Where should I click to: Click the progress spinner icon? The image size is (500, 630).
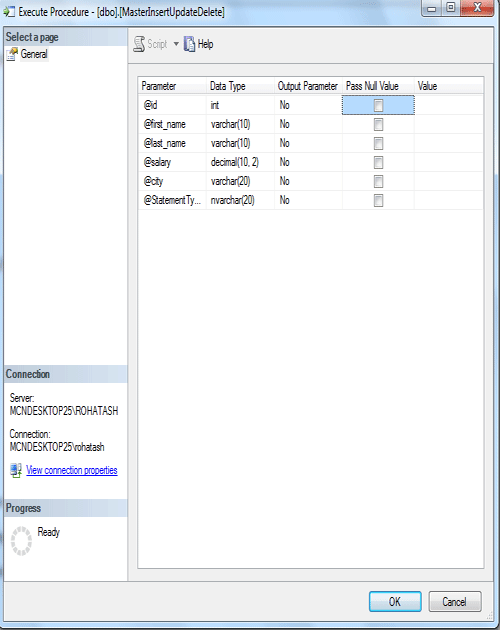(21, 541)
